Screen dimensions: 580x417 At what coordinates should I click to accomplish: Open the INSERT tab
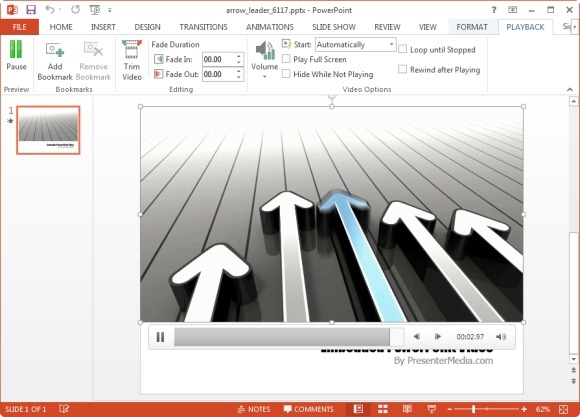pos(103,27)
